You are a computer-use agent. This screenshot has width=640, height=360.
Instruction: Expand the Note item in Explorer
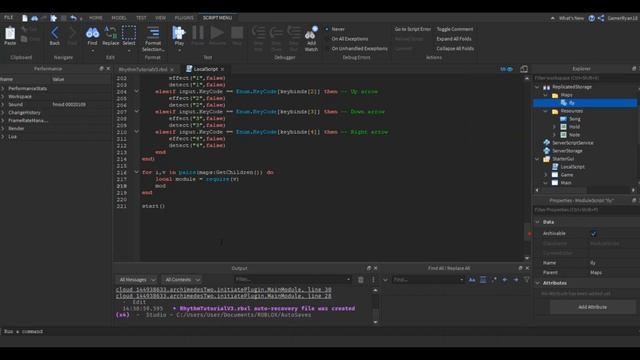click(554, 135)
